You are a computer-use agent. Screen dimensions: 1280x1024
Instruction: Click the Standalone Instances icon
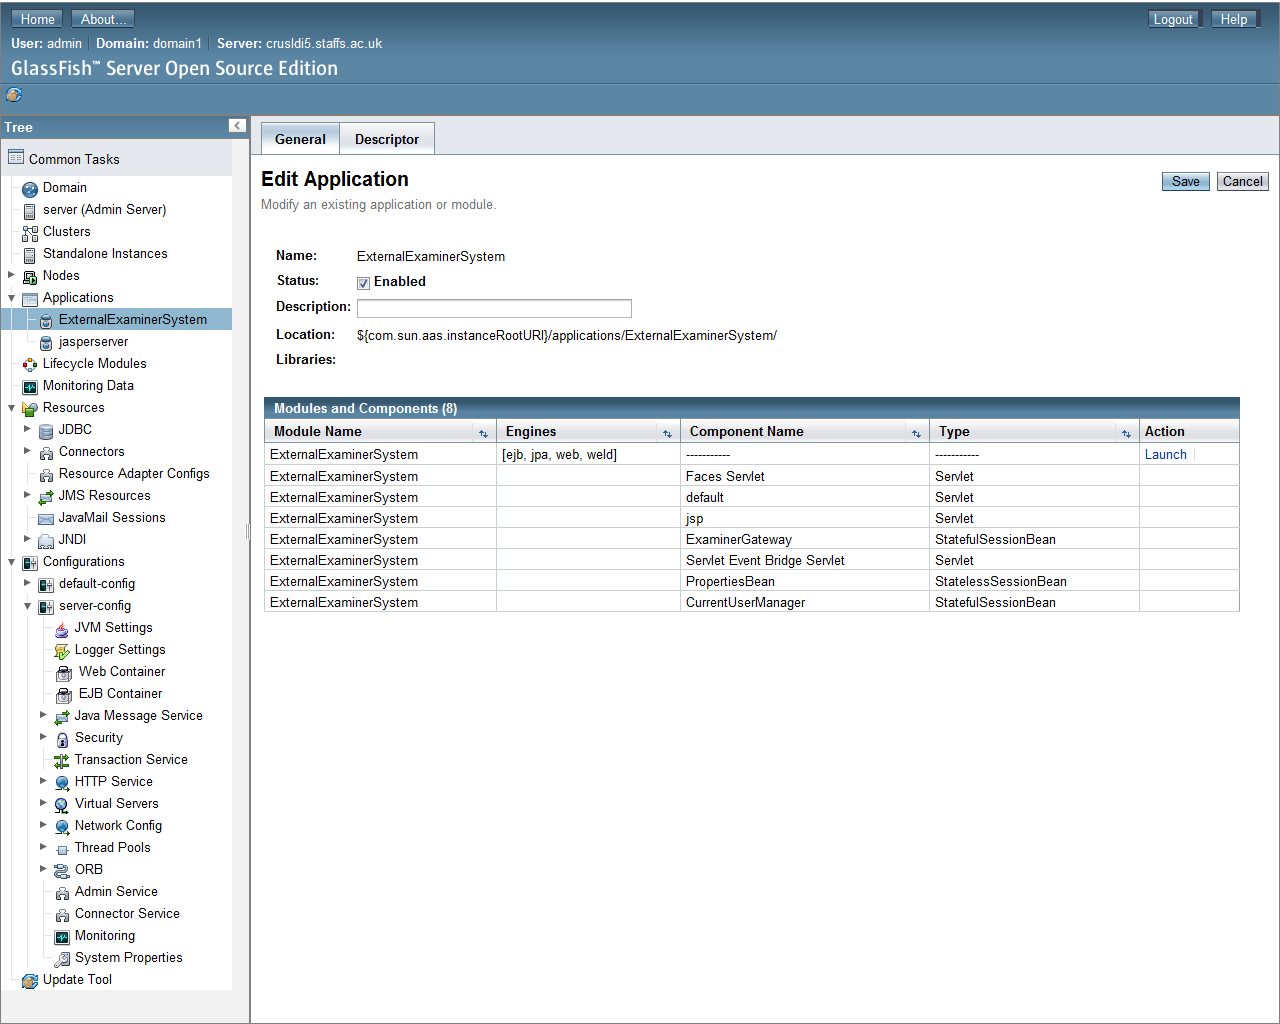point(30,254)
